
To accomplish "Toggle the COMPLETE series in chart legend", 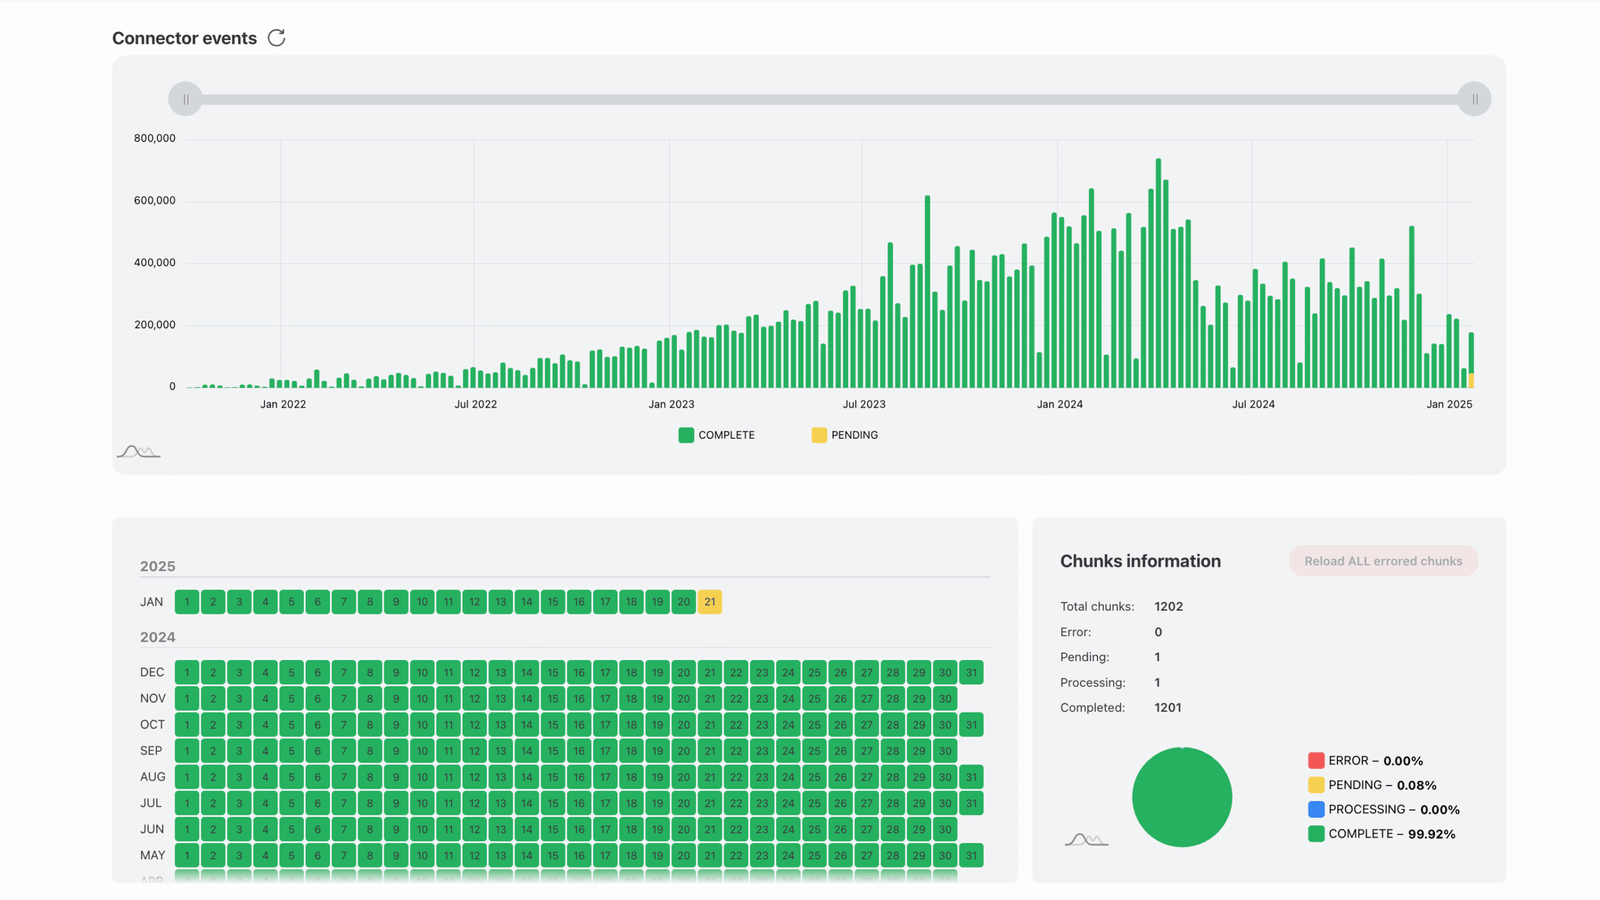I will tap(716, 435).
